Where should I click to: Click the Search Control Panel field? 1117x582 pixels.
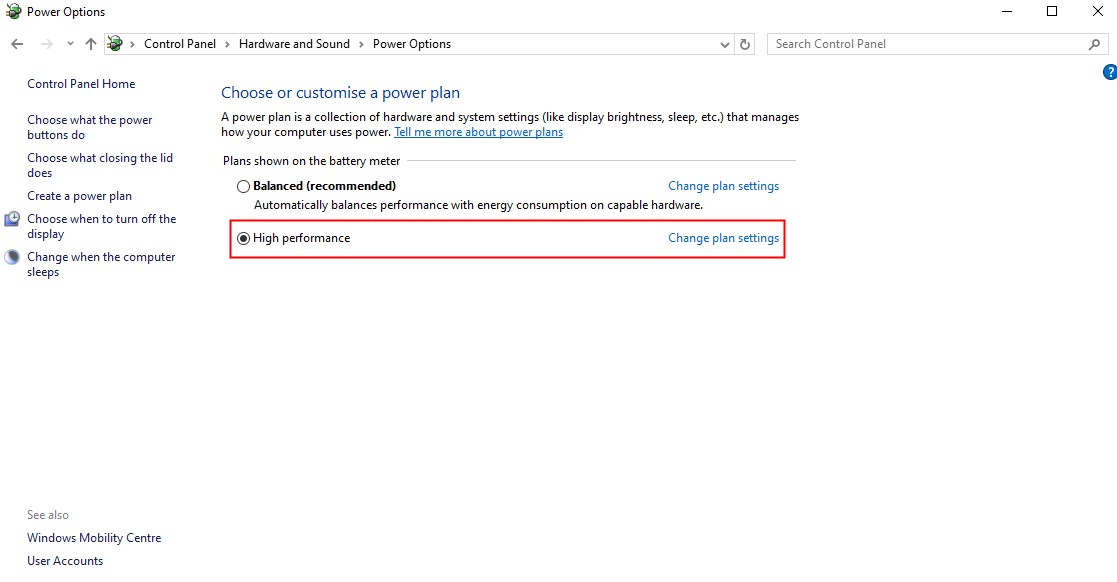(925, 44)
